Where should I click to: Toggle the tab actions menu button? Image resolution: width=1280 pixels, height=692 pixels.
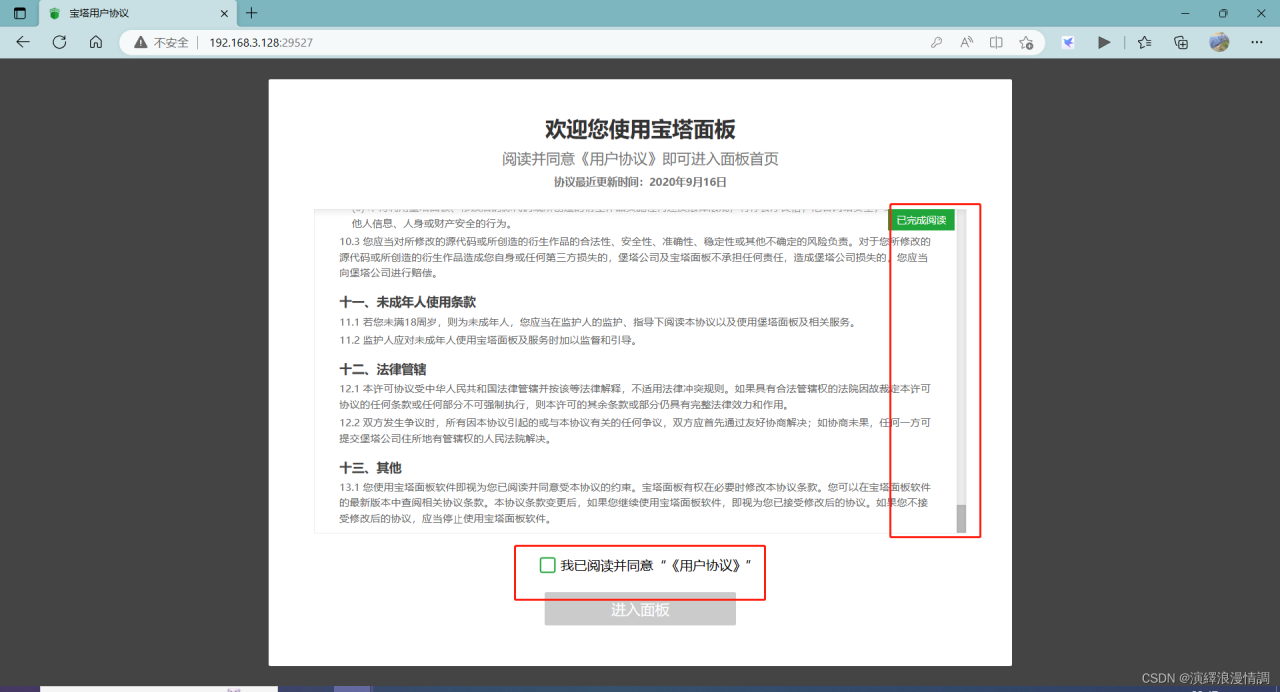(x=18, y=15)
